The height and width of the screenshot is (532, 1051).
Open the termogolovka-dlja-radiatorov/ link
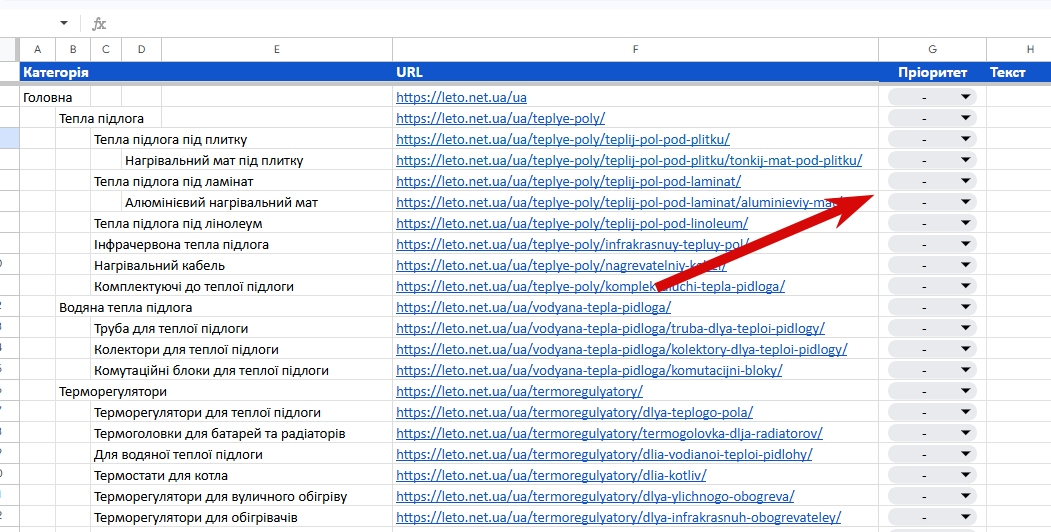click(x=609, y=434)
